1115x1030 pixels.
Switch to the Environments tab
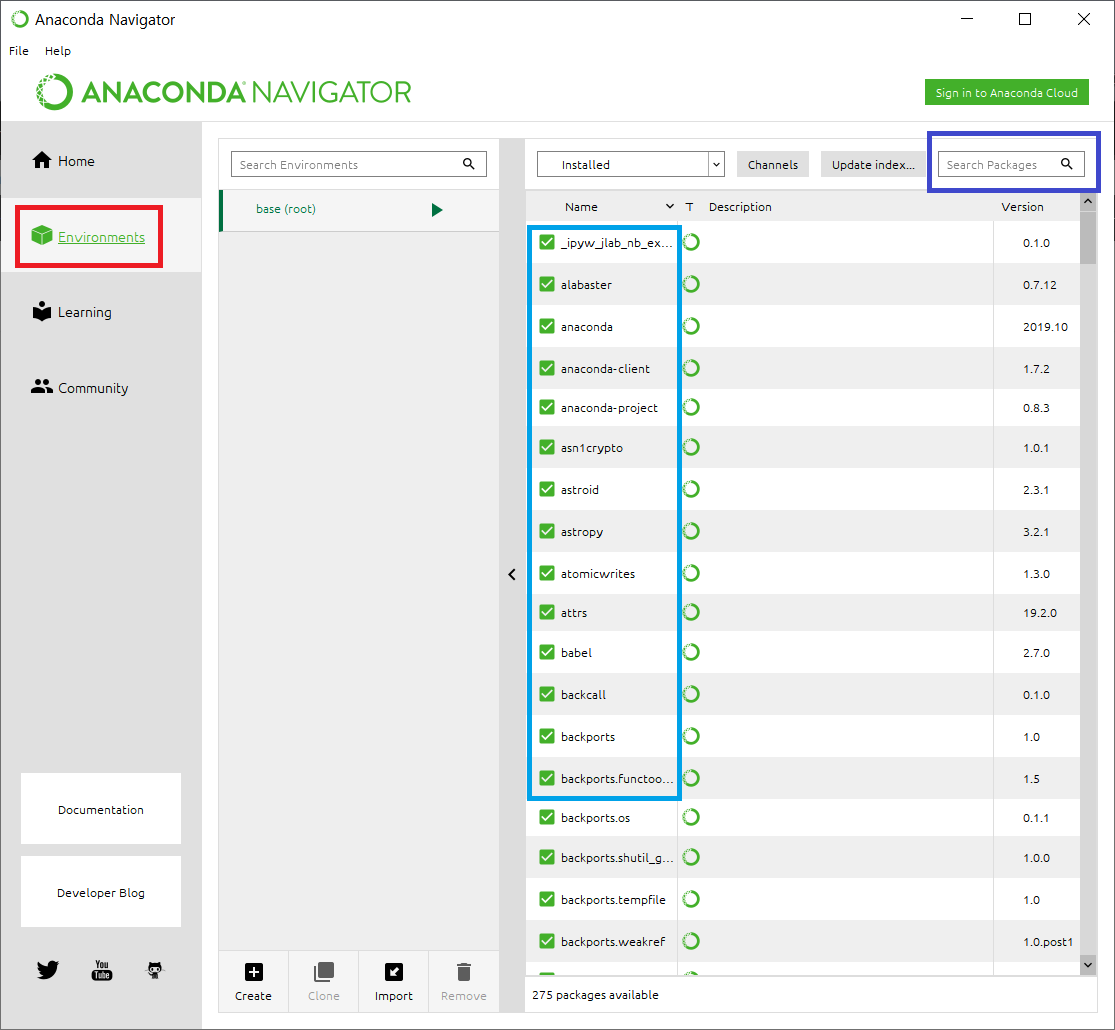(101, 235)
